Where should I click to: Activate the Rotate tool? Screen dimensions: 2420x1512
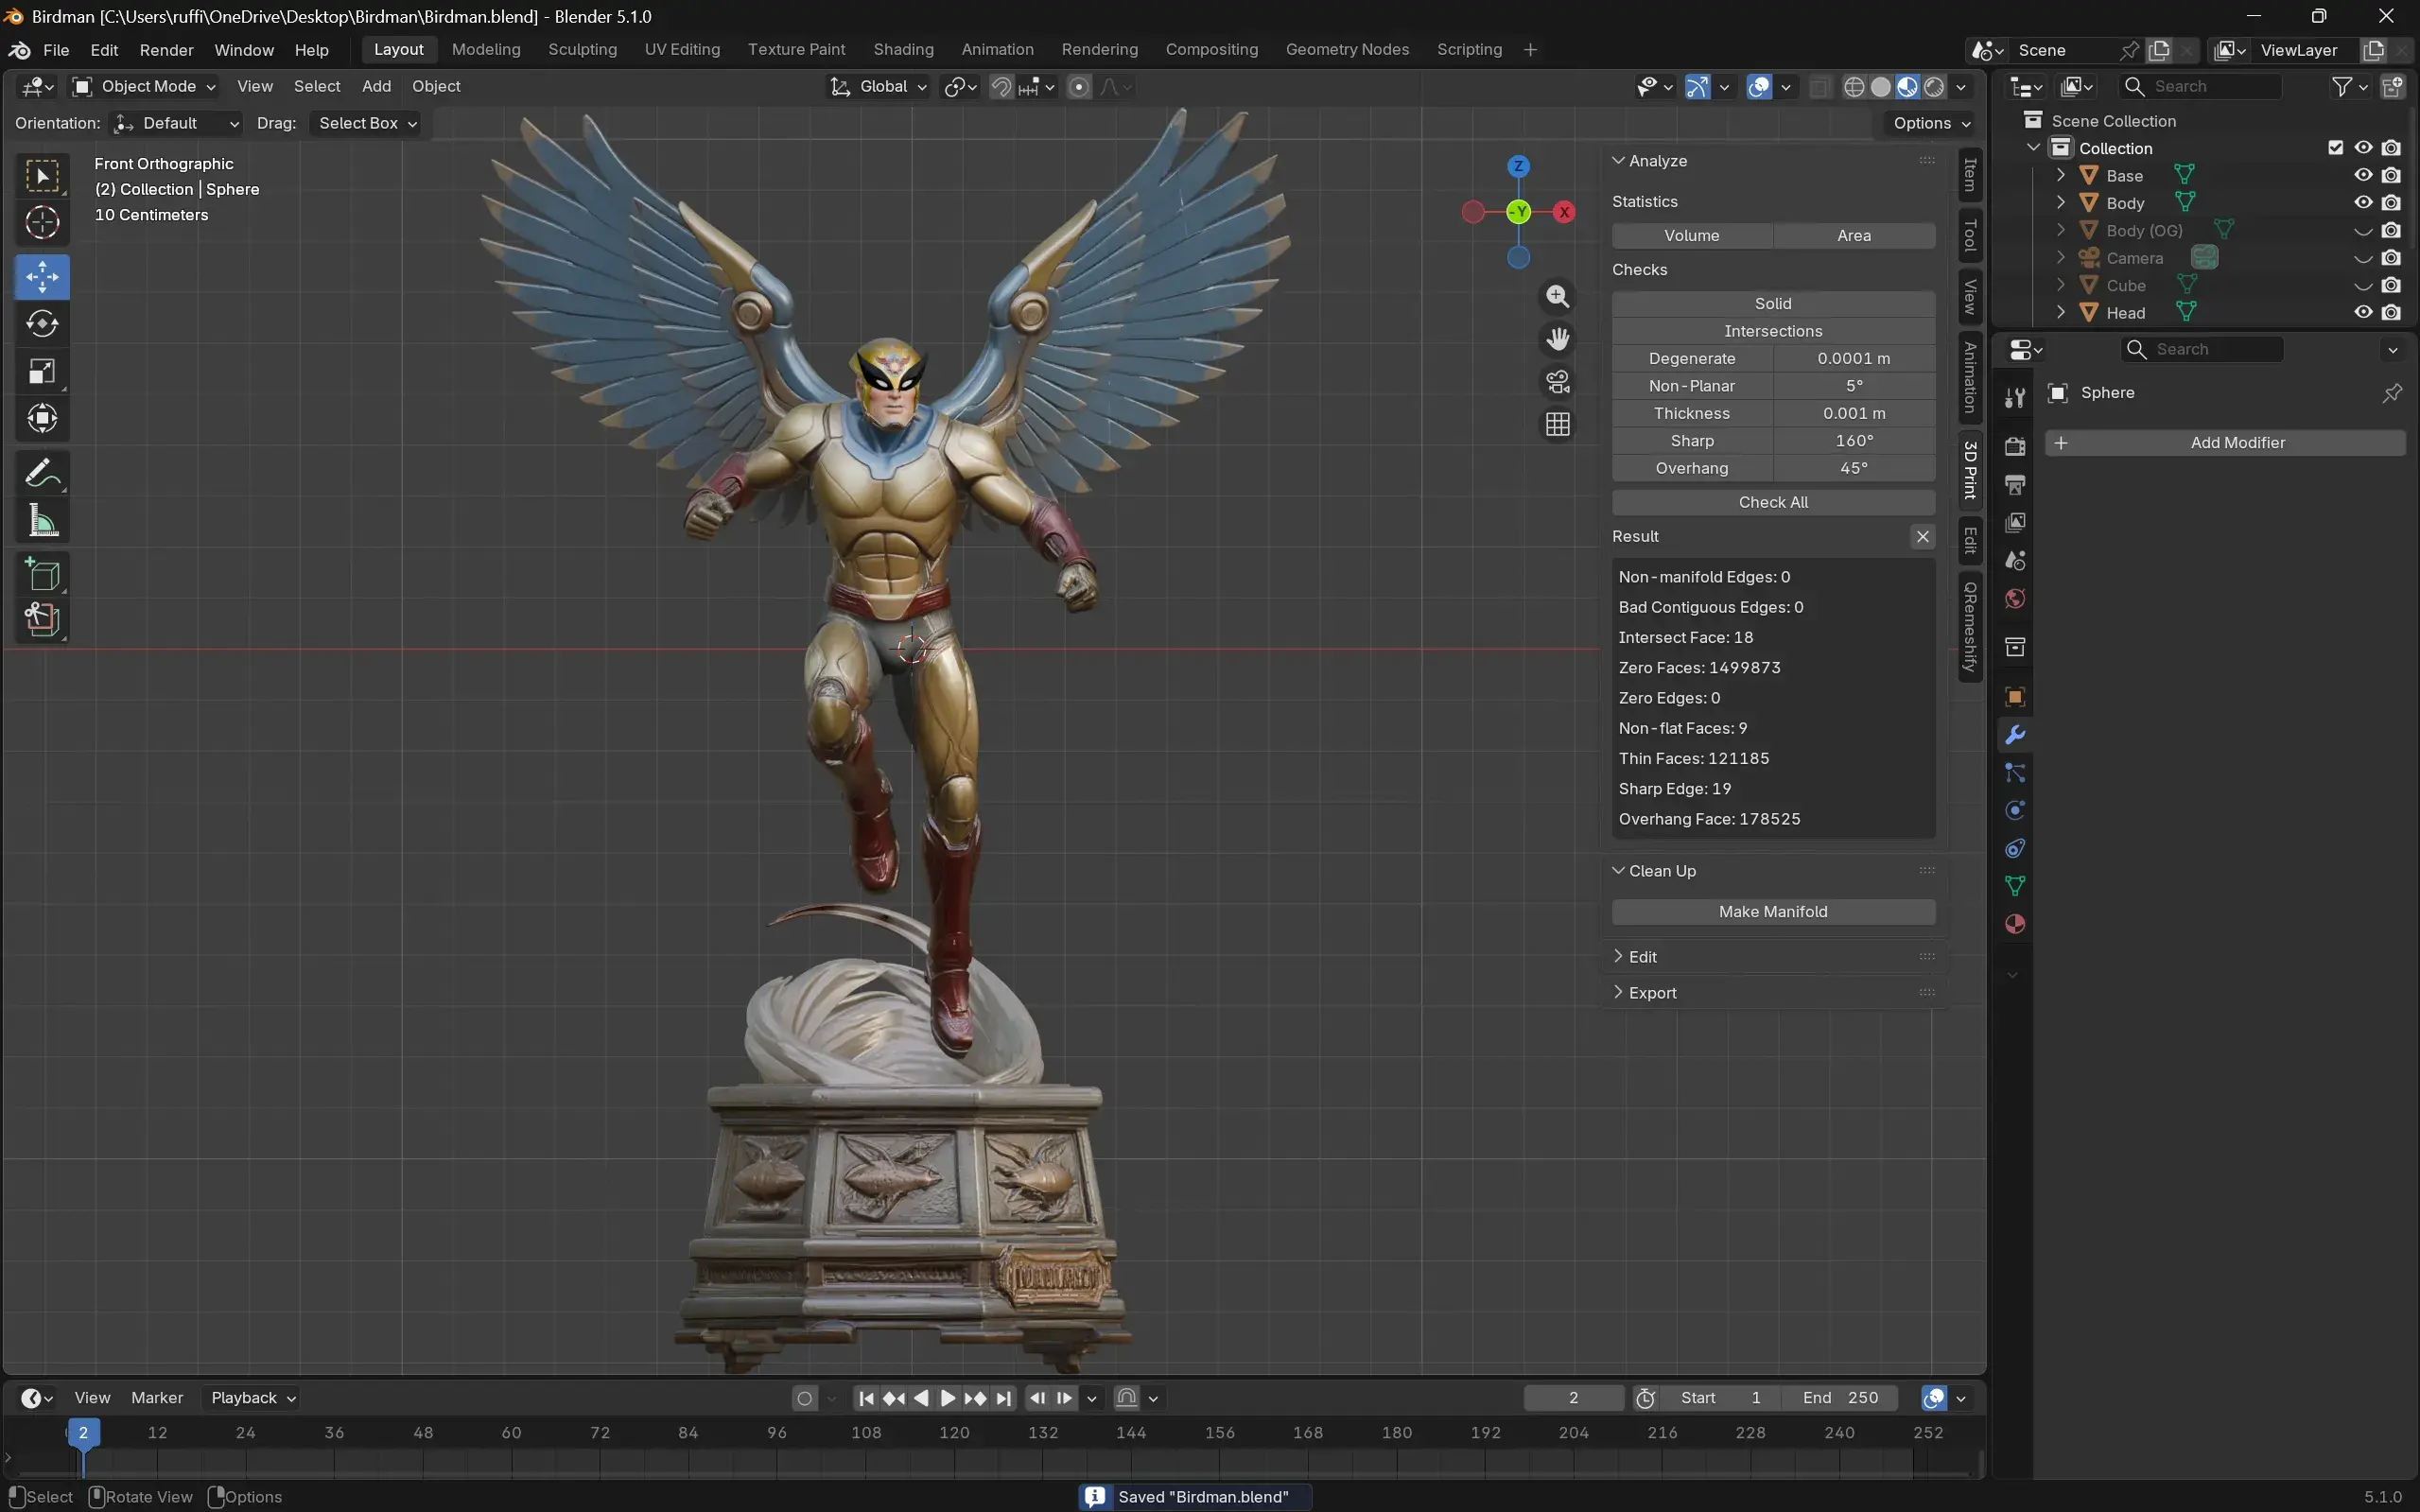click(42, 324)
